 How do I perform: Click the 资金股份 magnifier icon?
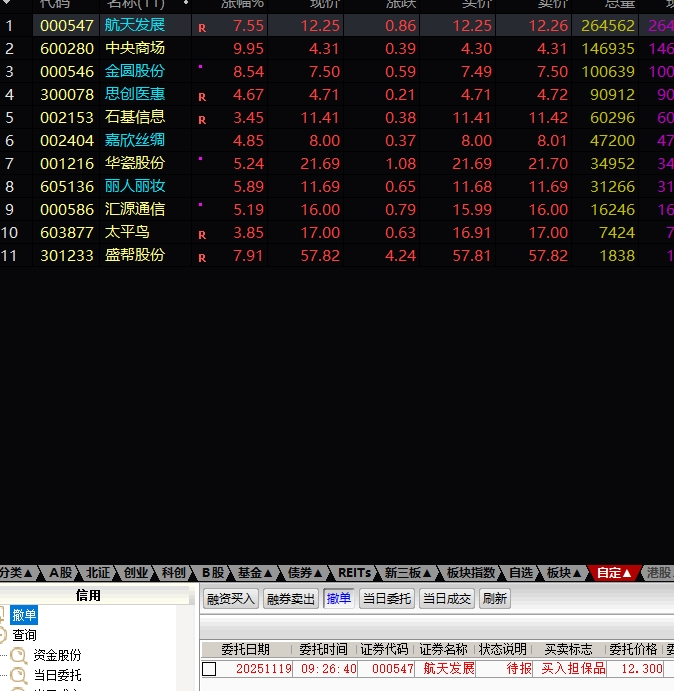[x=19, y=656]
